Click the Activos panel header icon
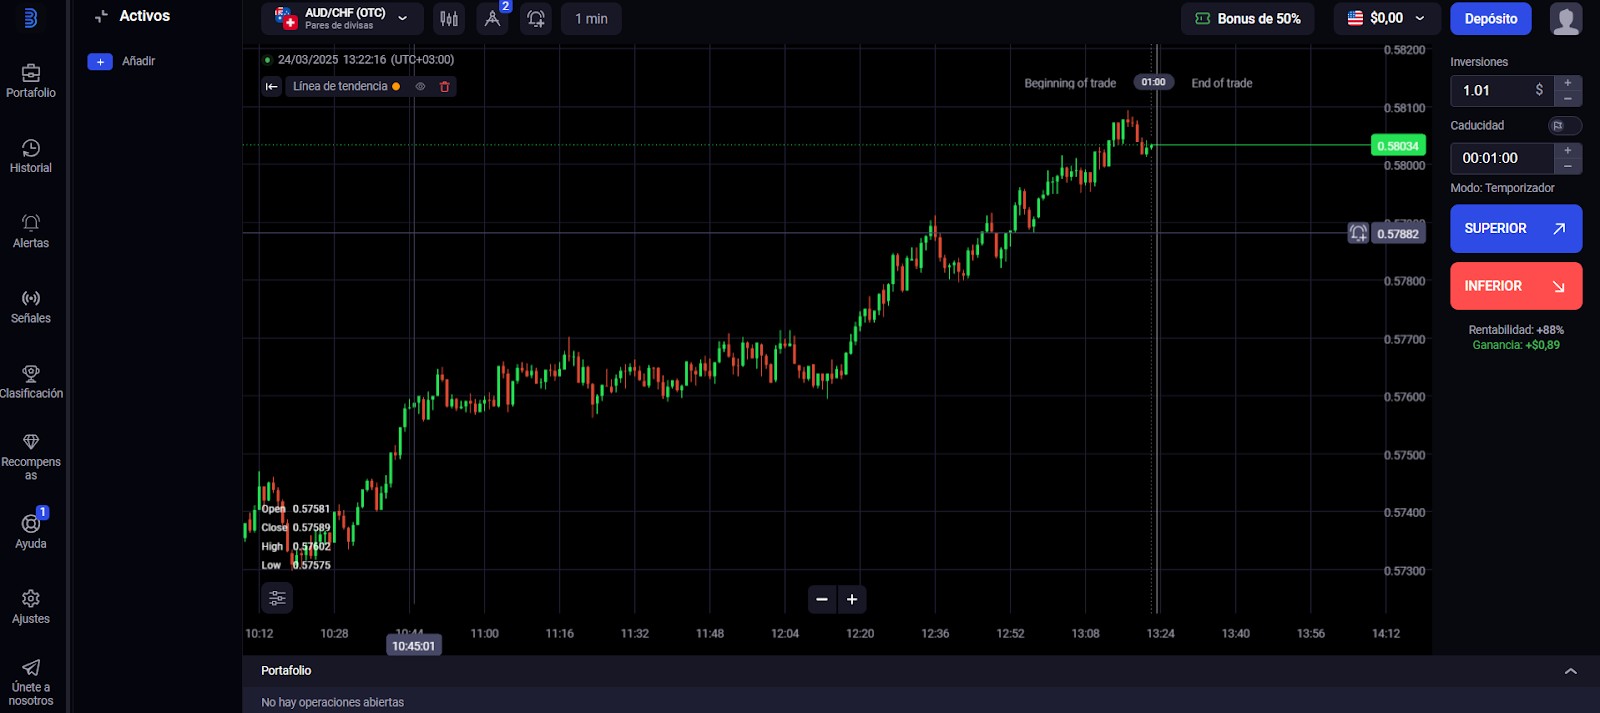 click(x=101, y=16)
